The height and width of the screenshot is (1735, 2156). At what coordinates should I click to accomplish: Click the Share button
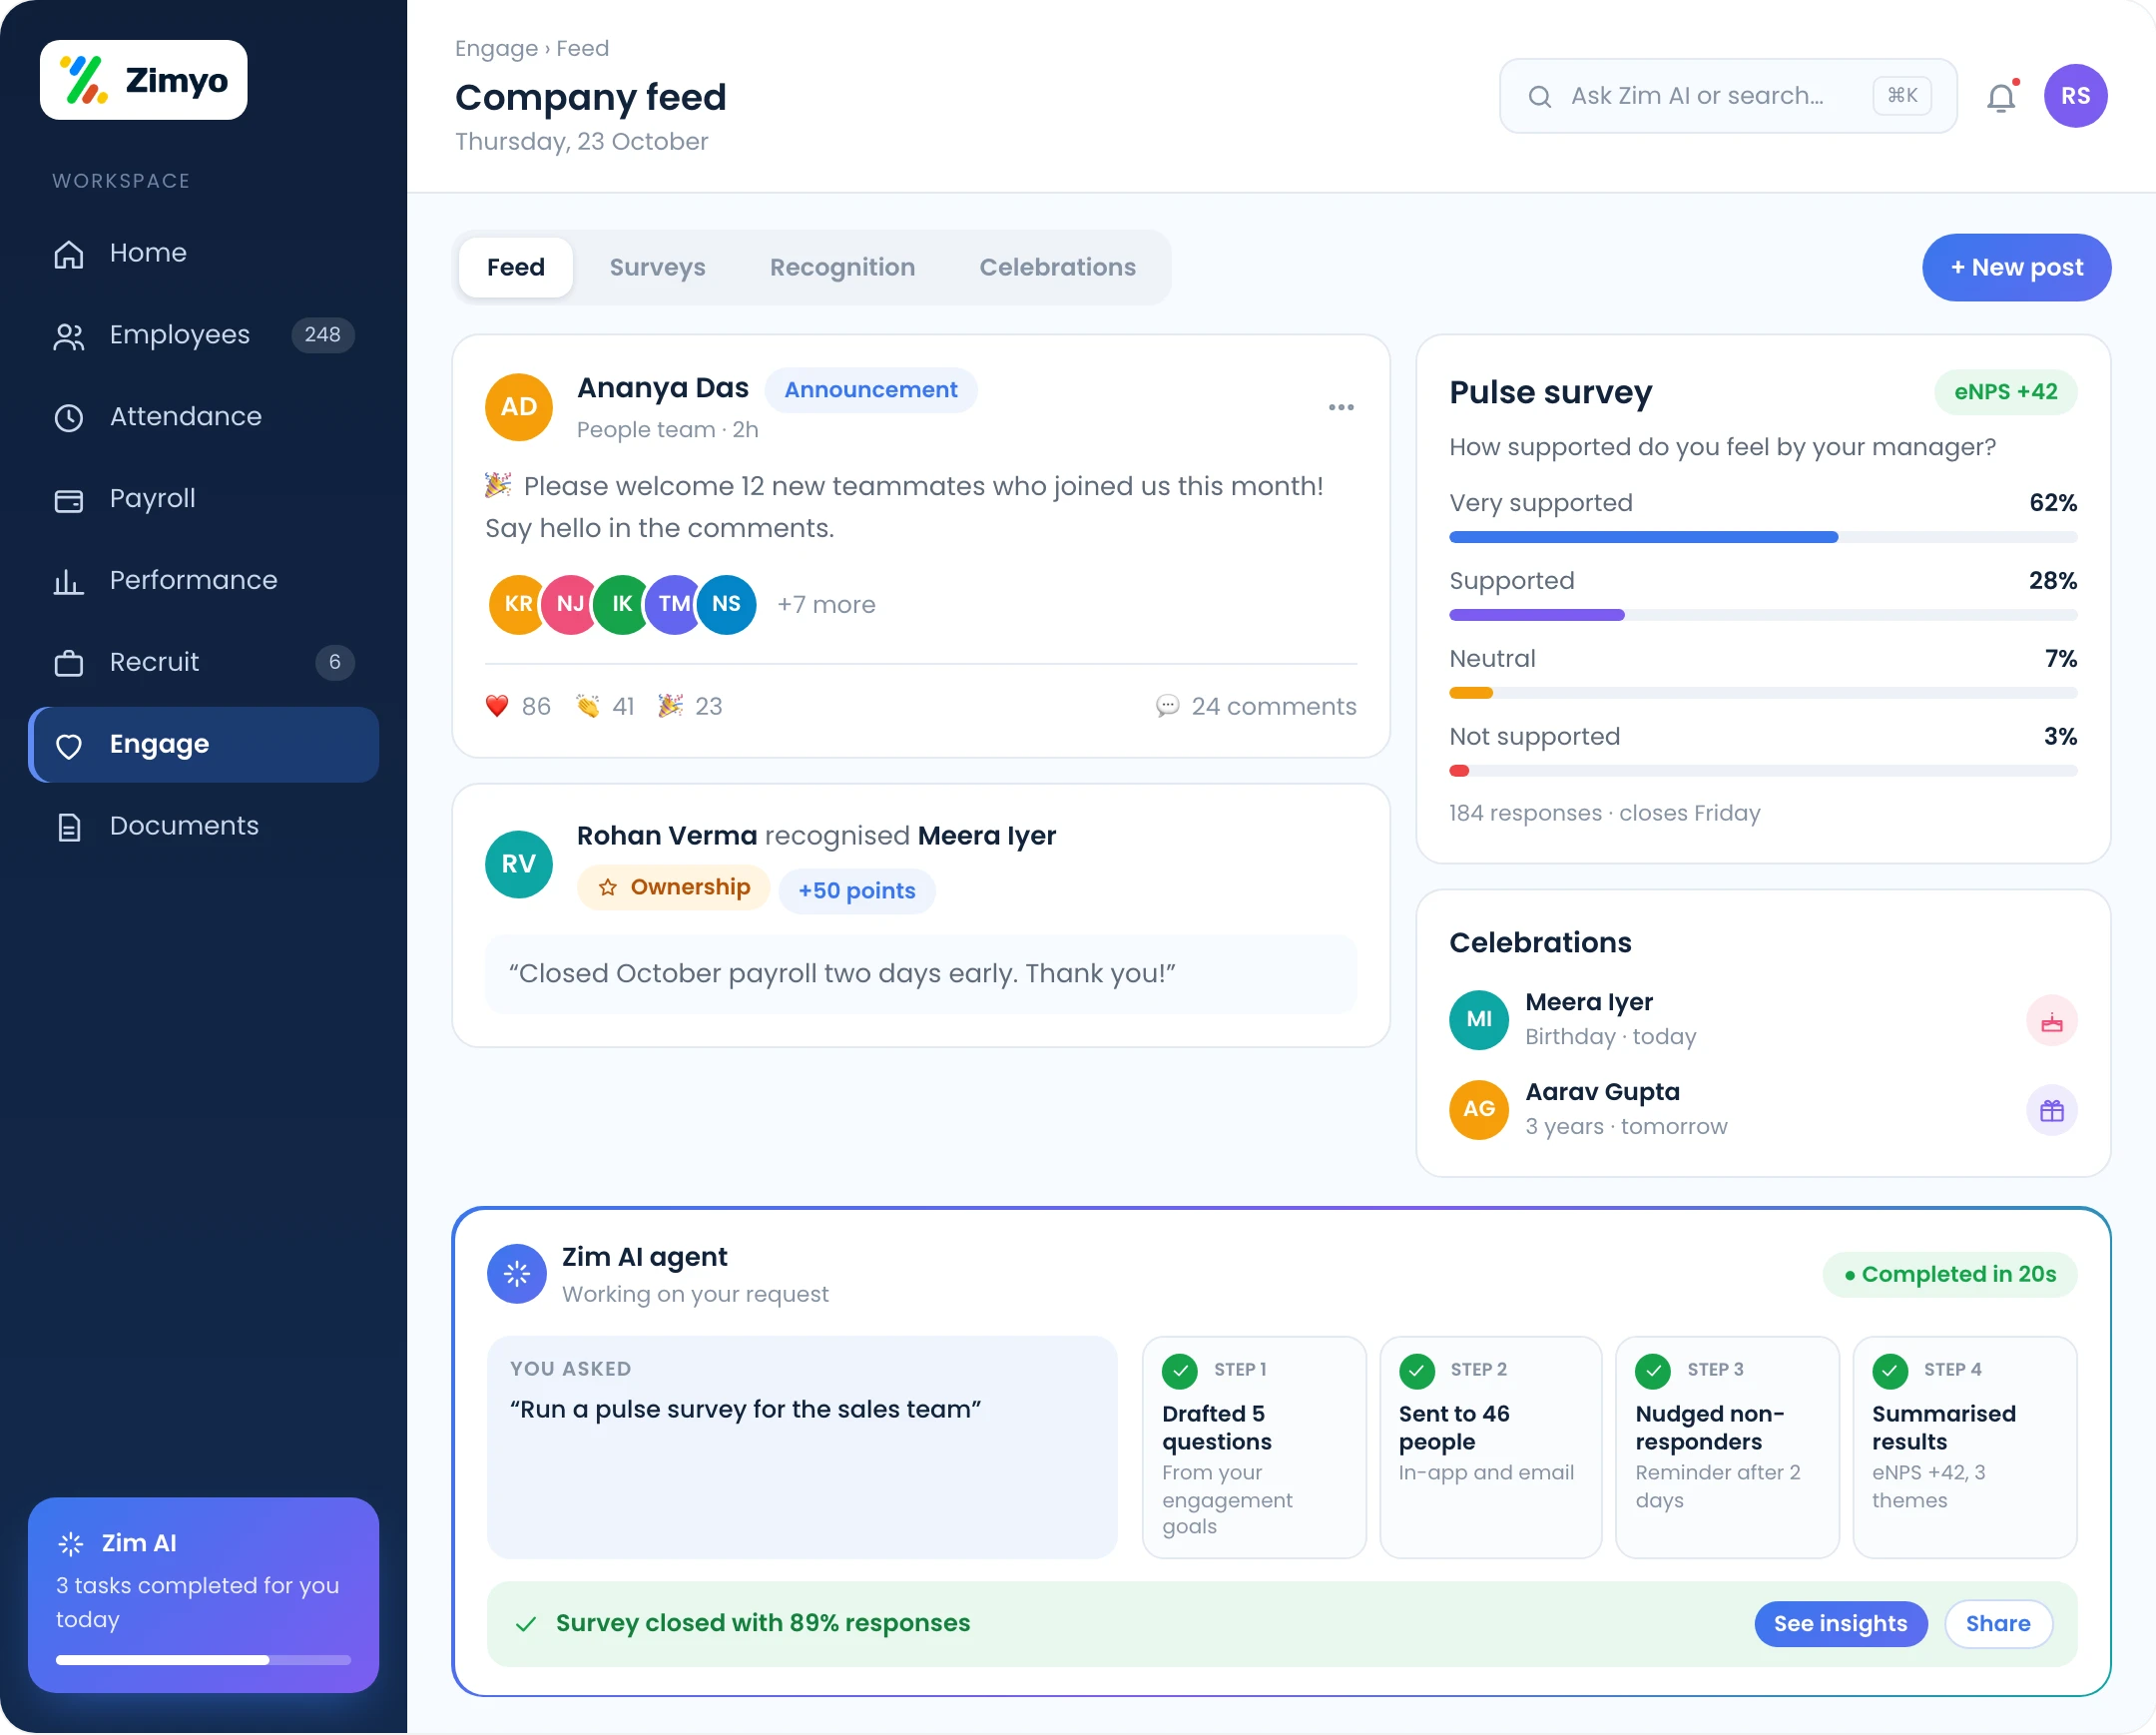click(1999, 1625)
